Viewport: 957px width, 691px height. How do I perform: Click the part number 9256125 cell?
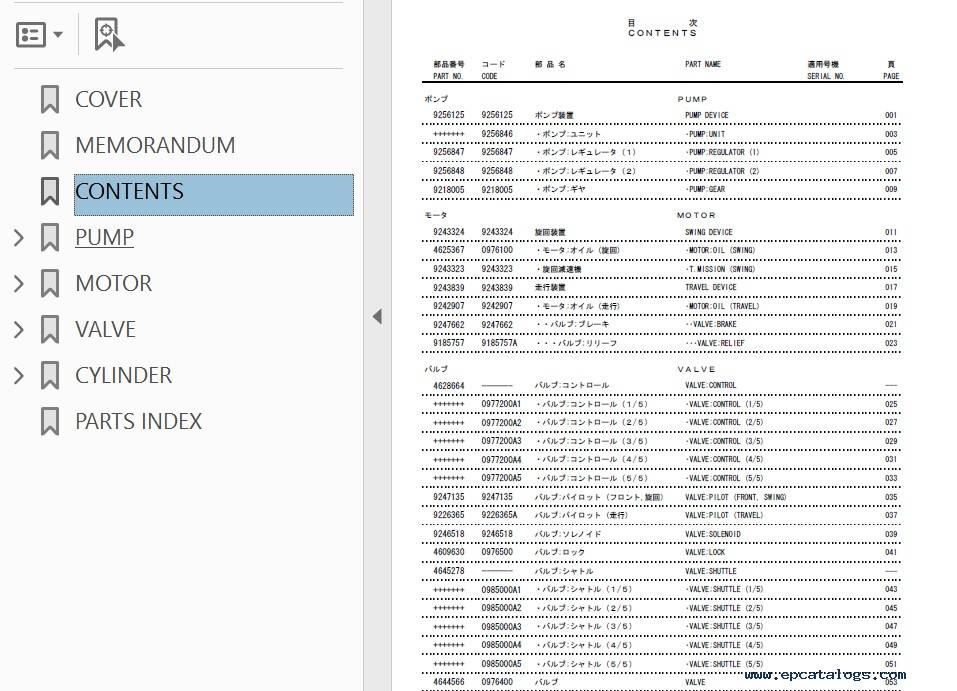(449, 115)
